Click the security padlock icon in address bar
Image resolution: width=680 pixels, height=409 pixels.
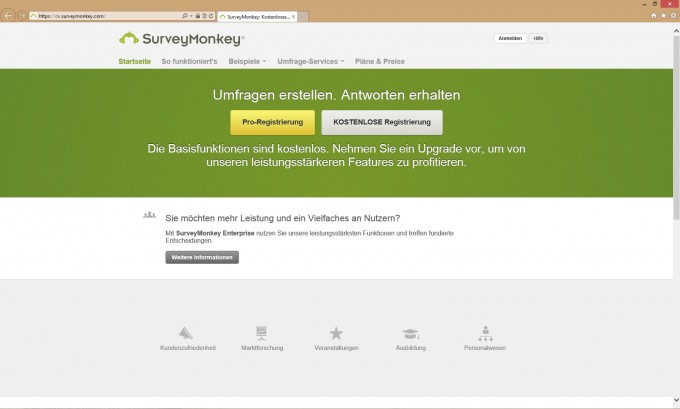click(198, 16)
